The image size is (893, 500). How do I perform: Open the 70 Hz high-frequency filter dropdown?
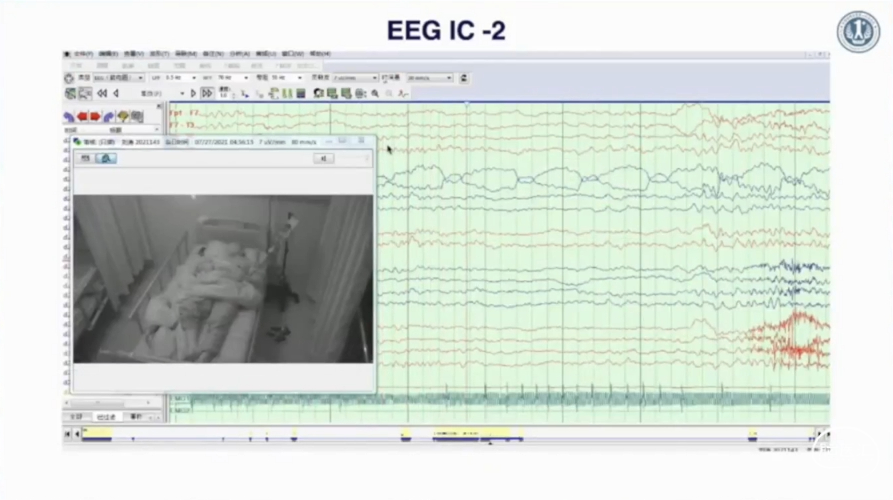[x=232, y=78]
